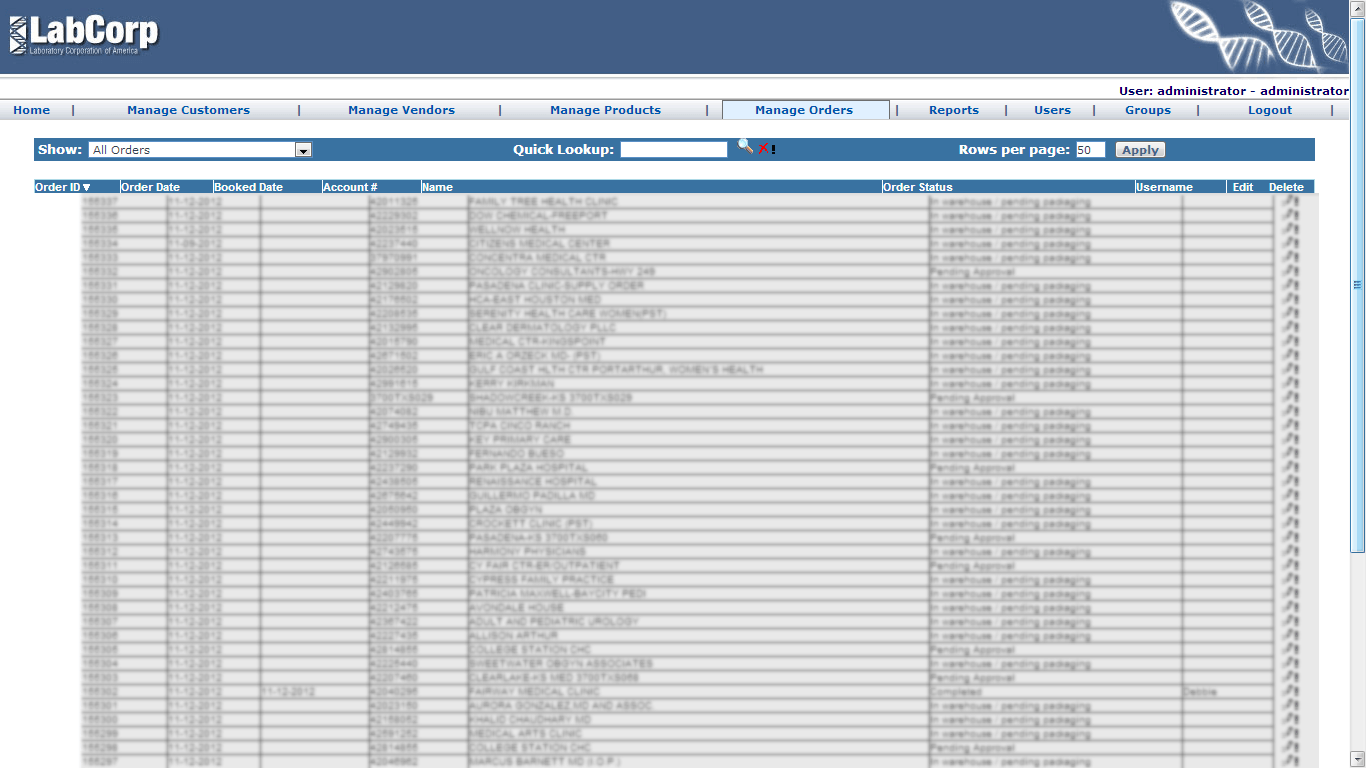1366x768 pixels.
Task: Click the Order ID sort arrow icon
Action: click(87, 188)
